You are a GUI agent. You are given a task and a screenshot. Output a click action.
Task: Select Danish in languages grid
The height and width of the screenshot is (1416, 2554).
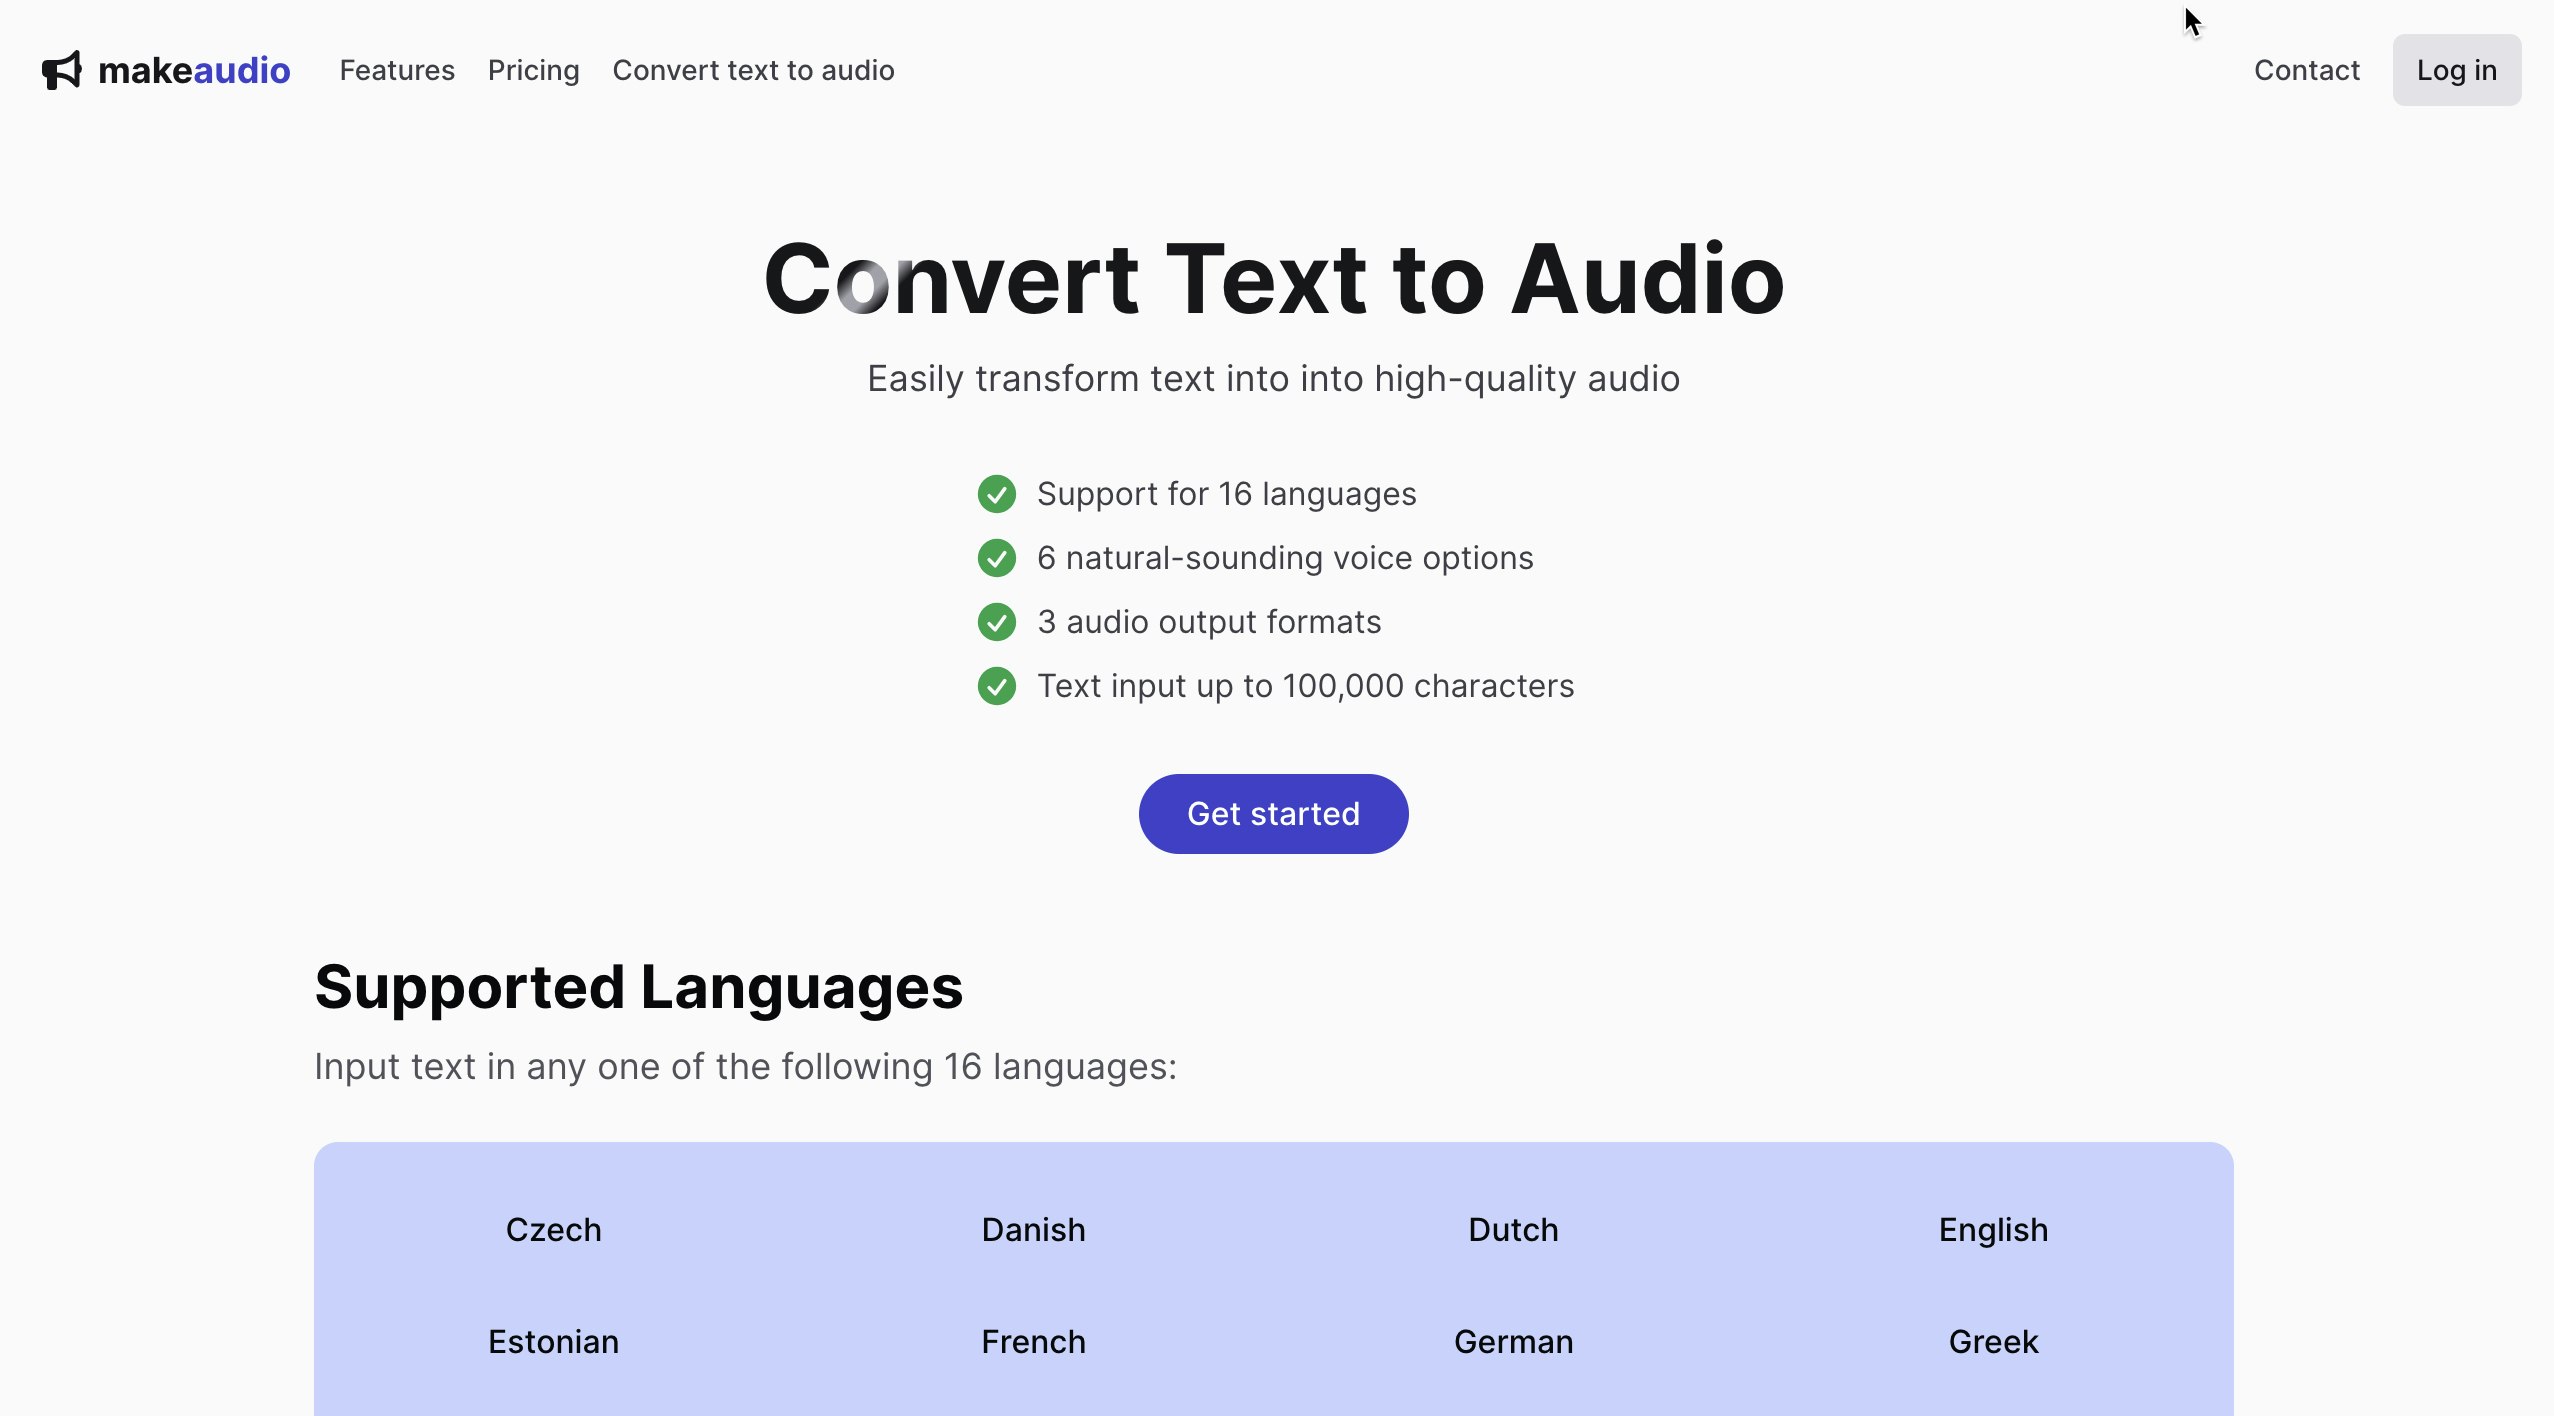click(1033, 1230)
